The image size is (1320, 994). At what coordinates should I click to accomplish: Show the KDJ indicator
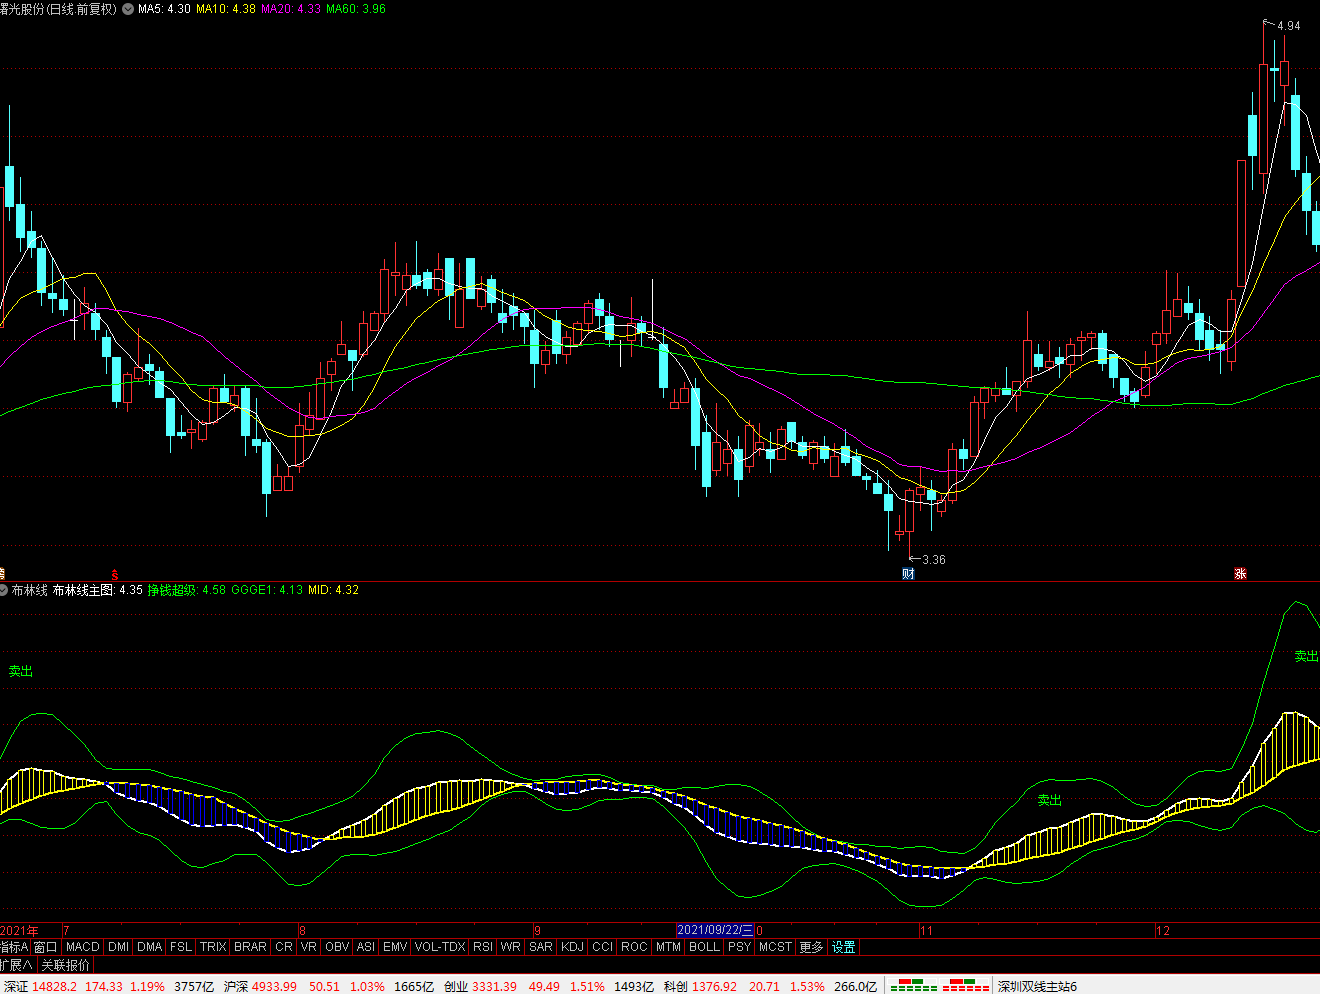(x=572, y=947)
